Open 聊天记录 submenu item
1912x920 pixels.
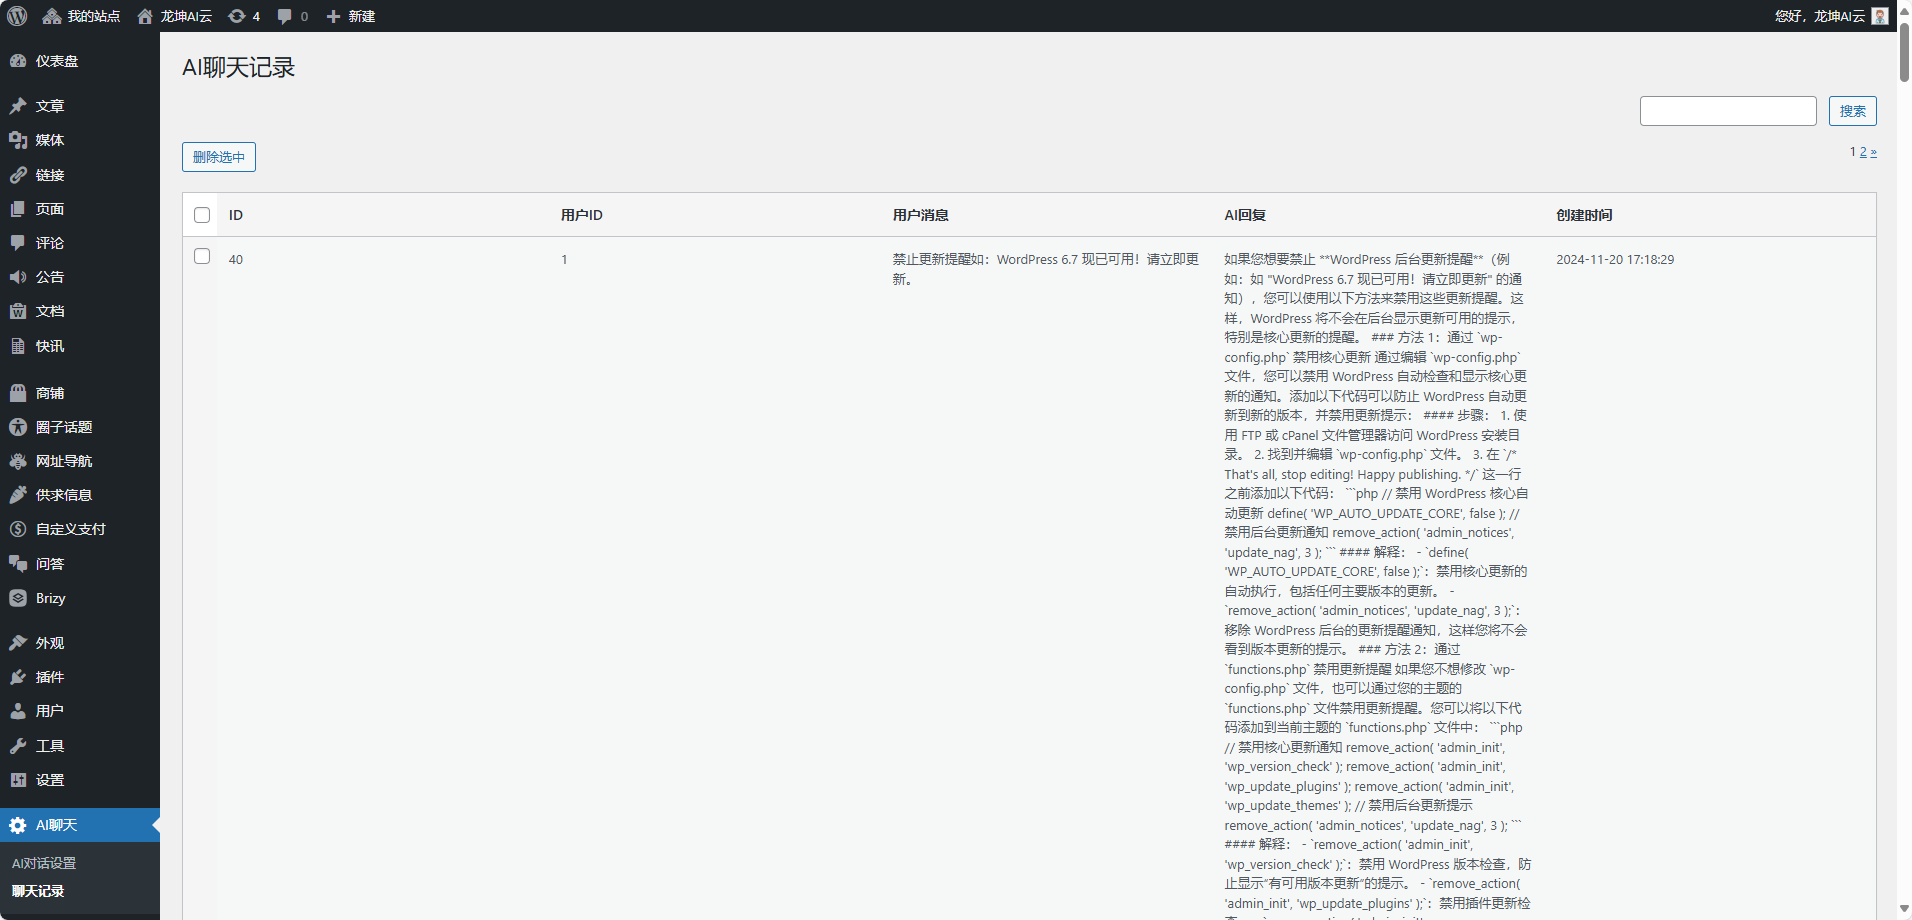[x=38, y=891]
